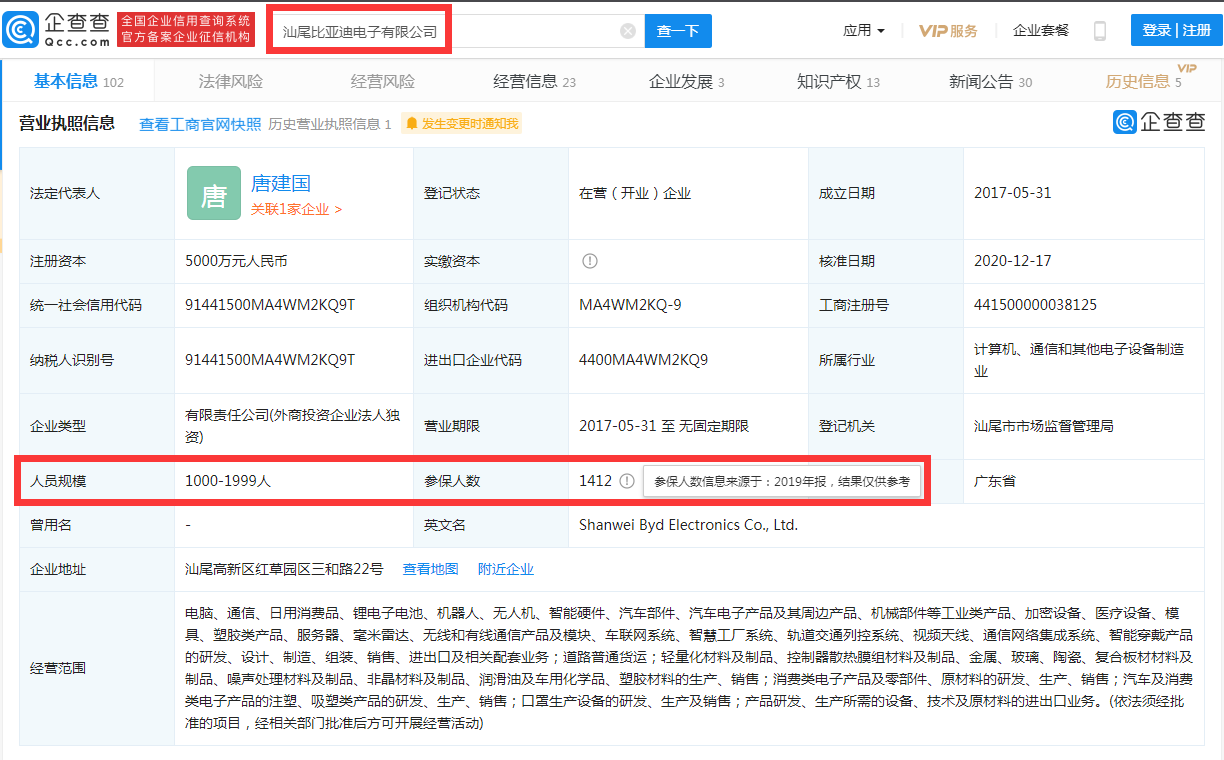Viewport: 1224px width, 760px height.
Task: Open legal representative 唐建国 link
Action: click(x=281, y=183)
